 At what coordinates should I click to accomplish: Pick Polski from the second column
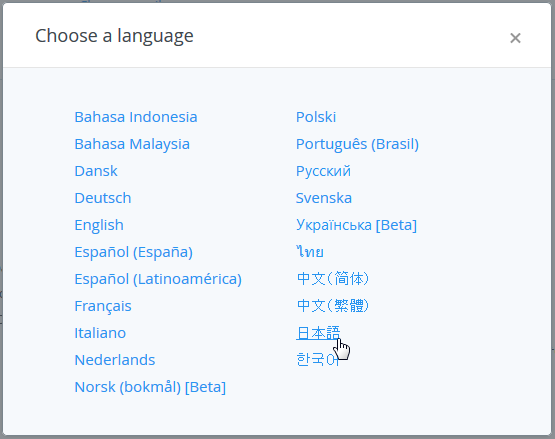pyautogui.click(x=316, y=117)
